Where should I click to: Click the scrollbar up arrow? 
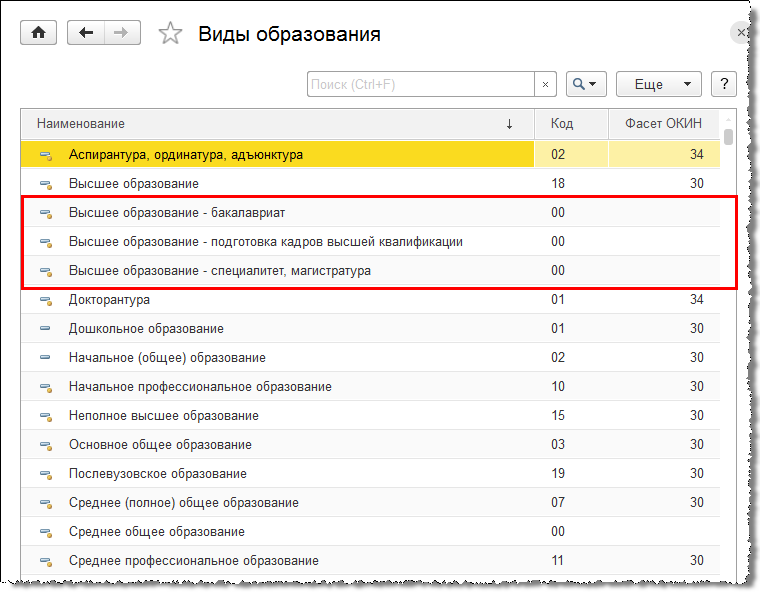coord(728,119)
